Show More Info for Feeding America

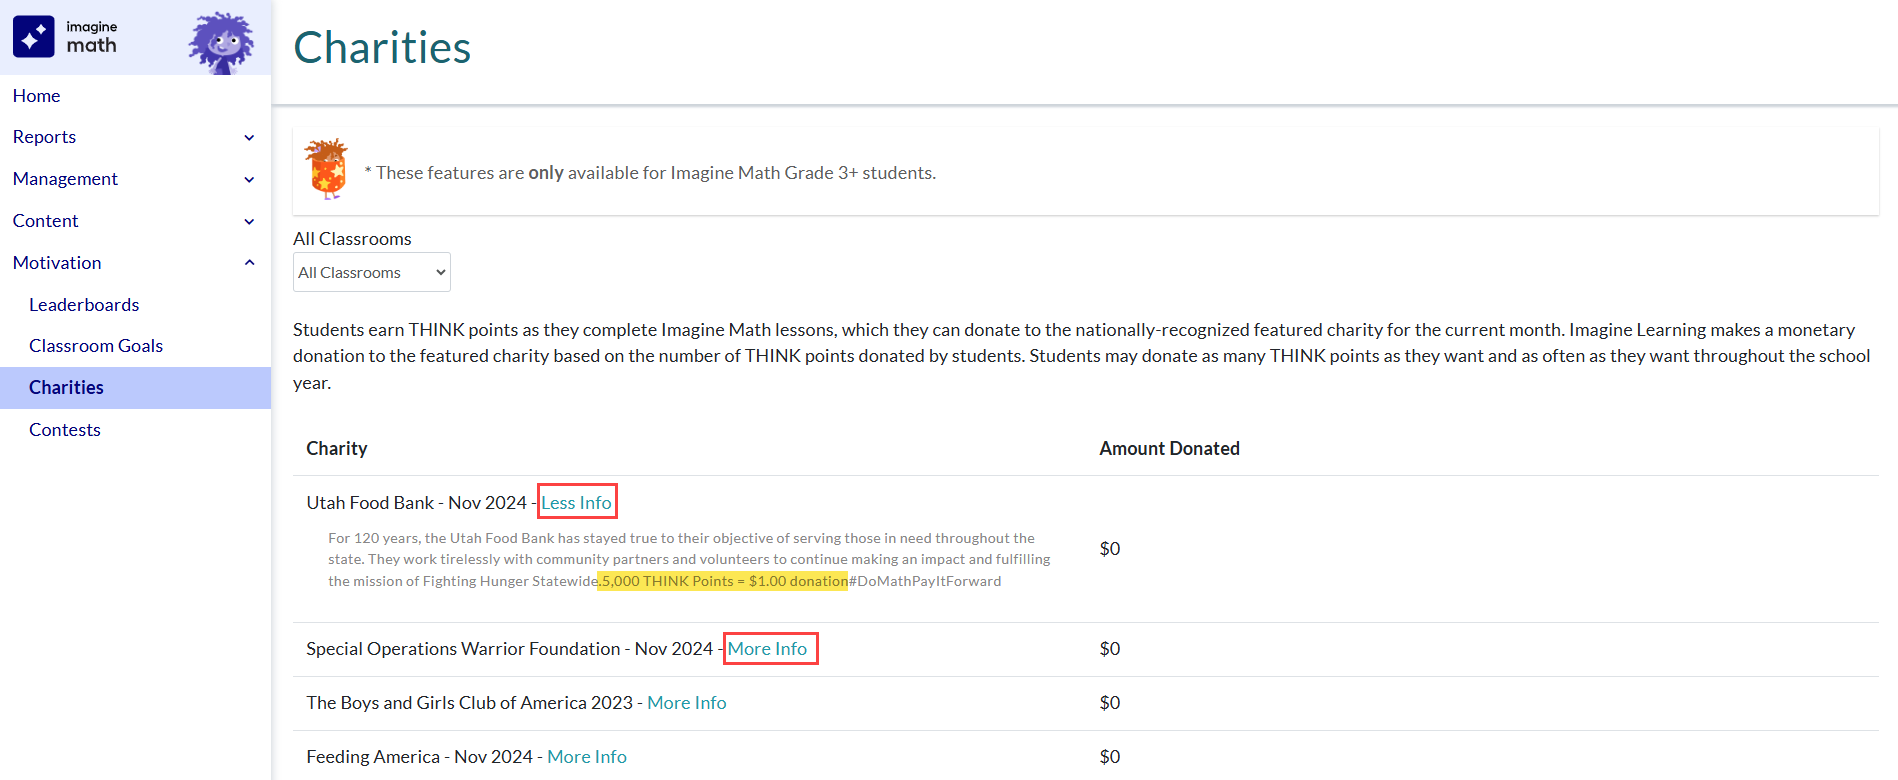[587, 757]
